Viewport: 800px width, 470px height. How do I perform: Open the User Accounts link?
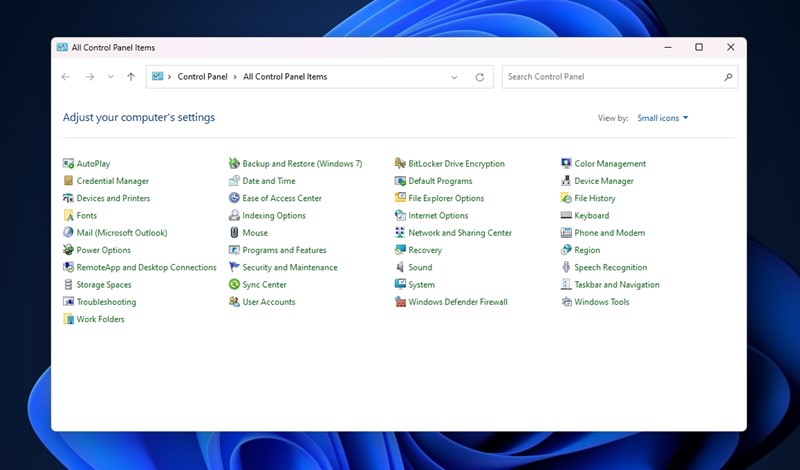click(269, 302)
